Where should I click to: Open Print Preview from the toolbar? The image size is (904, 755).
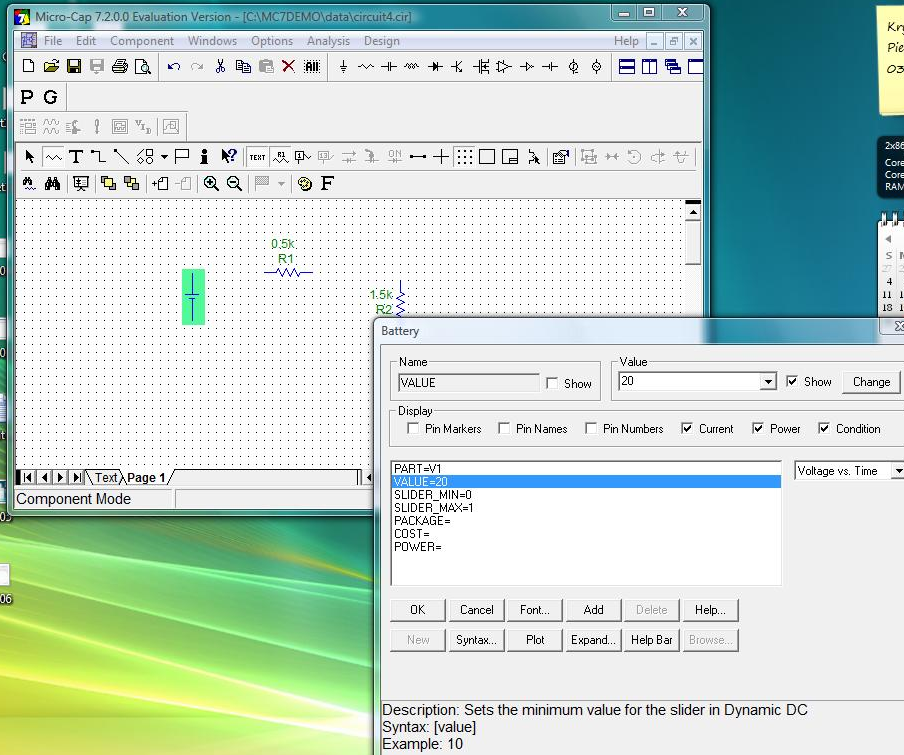pyautogui.click(x=142, y=67)
